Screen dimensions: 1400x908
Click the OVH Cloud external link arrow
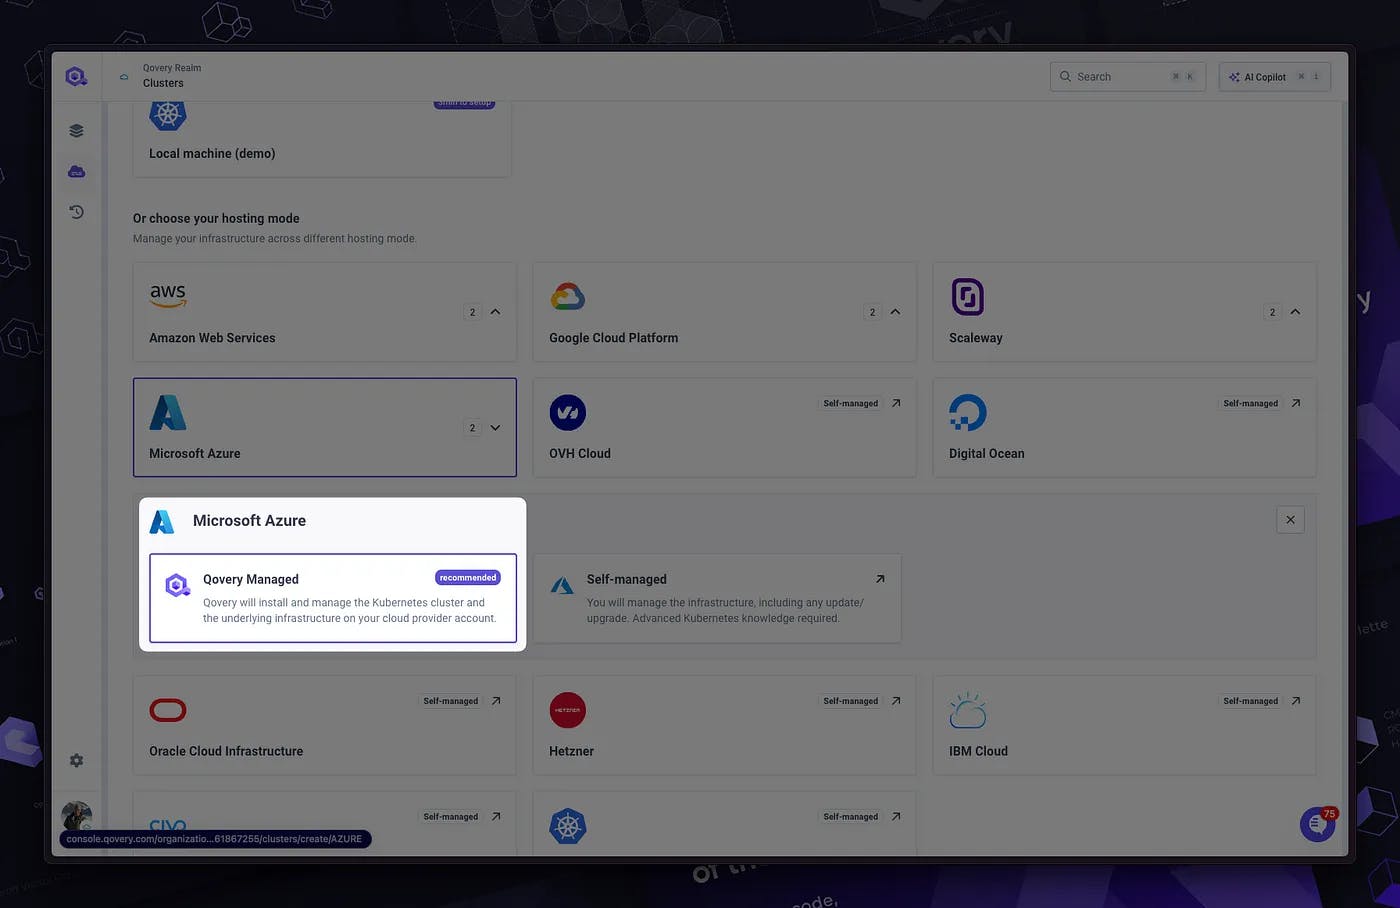(896, 403)
